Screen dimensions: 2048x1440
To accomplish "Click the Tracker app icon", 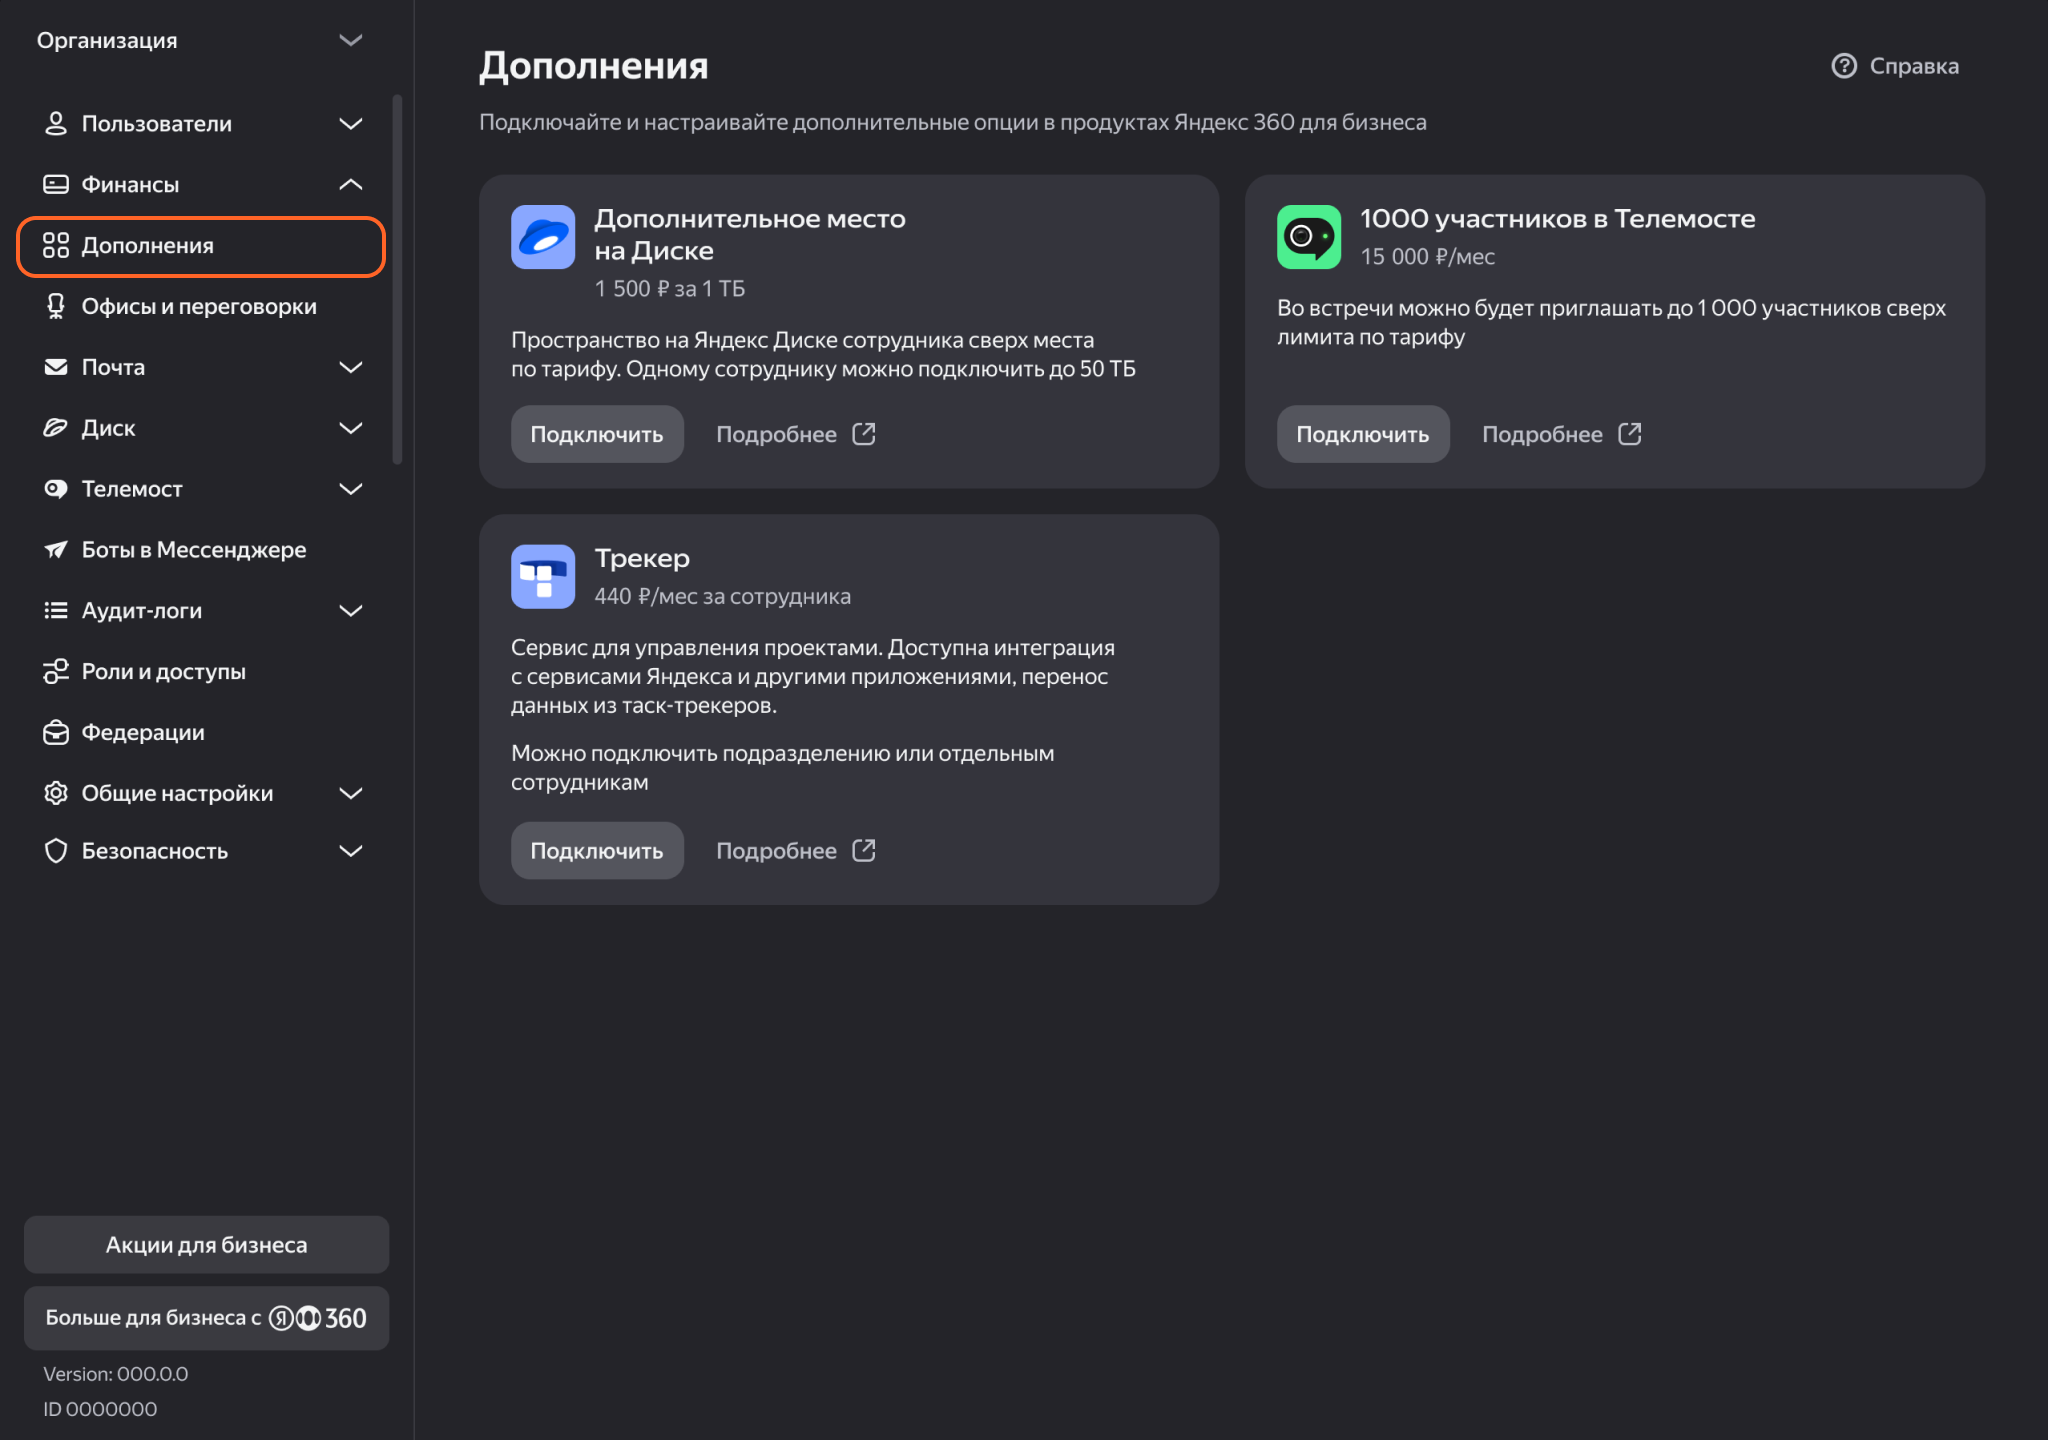I will coord(543,577).
